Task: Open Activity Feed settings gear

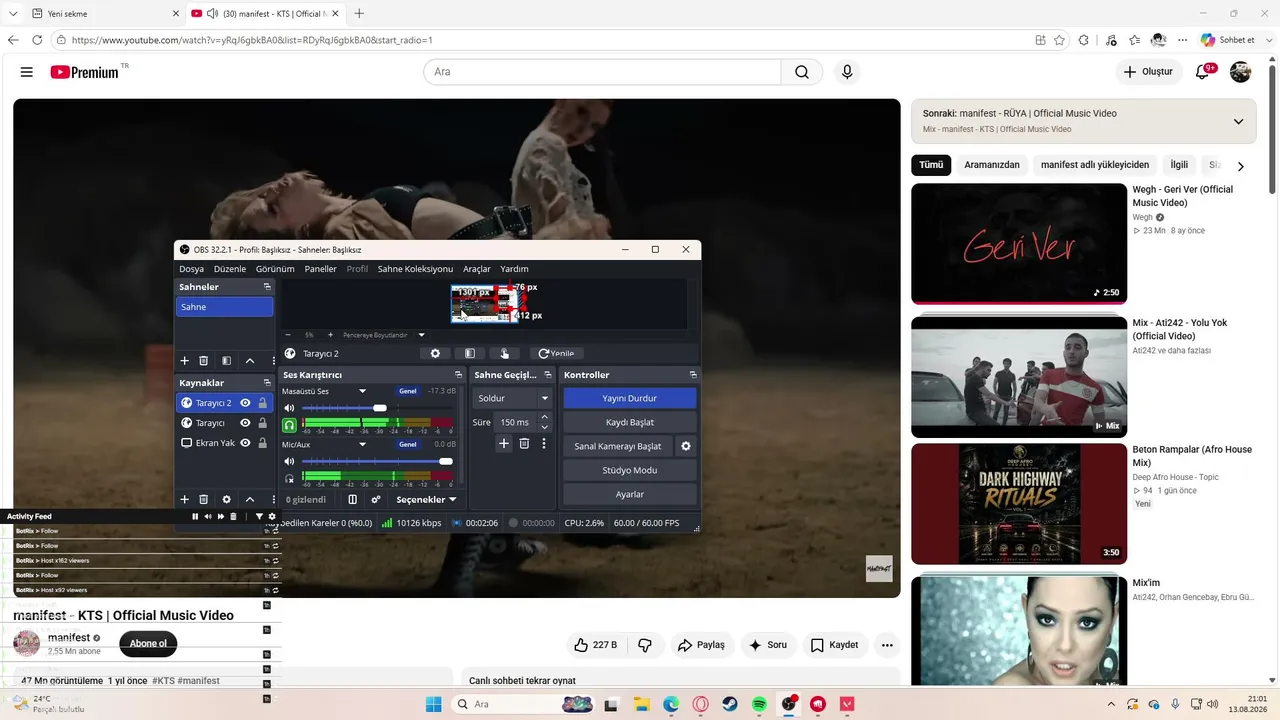Action: click(272, 516)
